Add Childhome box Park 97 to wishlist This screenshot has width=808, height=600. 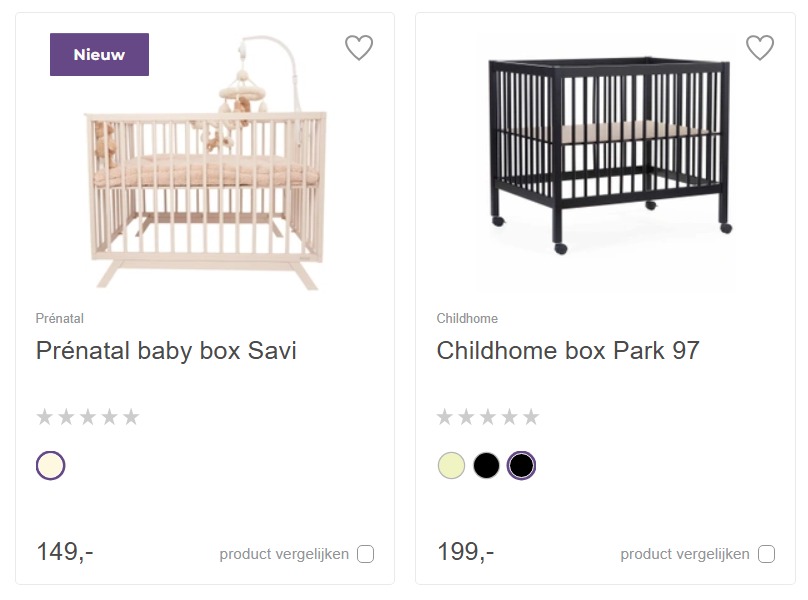(760, 47)
